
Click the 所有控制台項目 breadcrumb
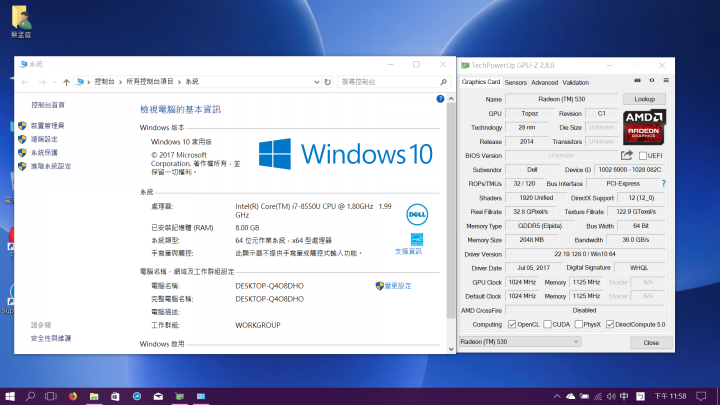point(150,82)
